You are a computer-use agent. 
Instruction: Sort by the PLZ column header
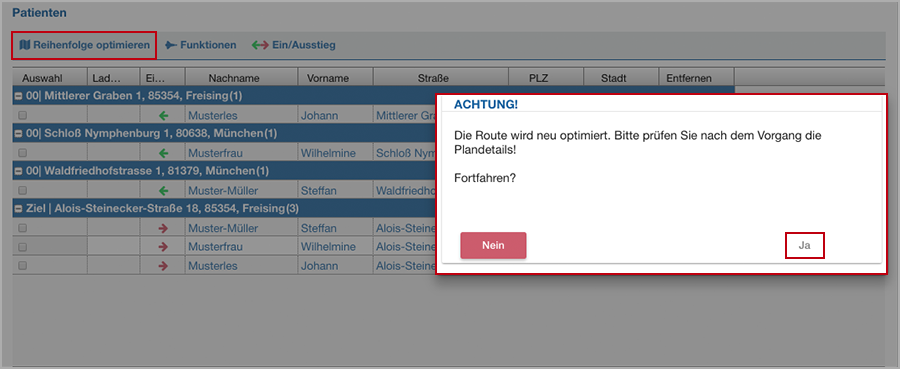point(546,78)
